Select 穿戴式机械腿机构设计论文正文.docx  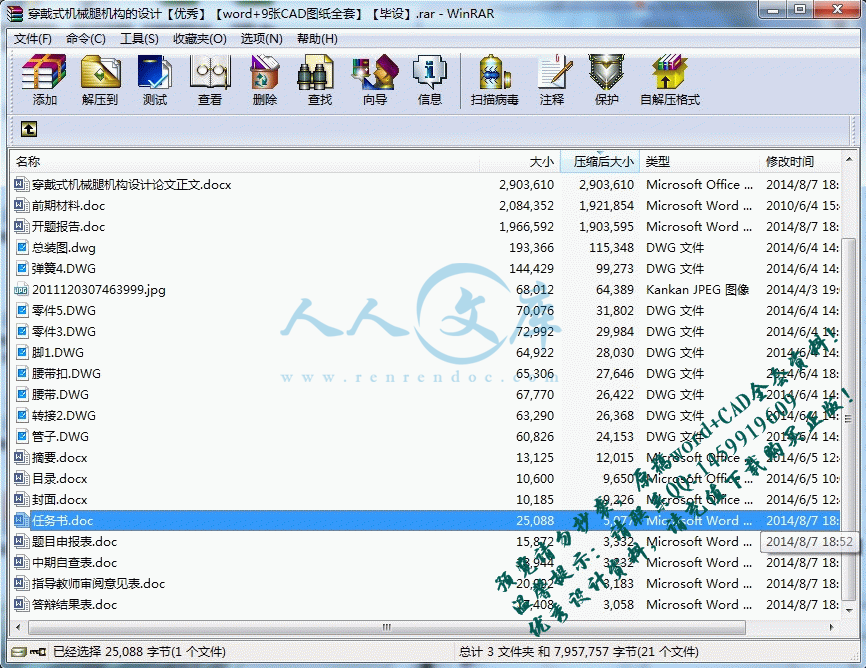[131, 185]
